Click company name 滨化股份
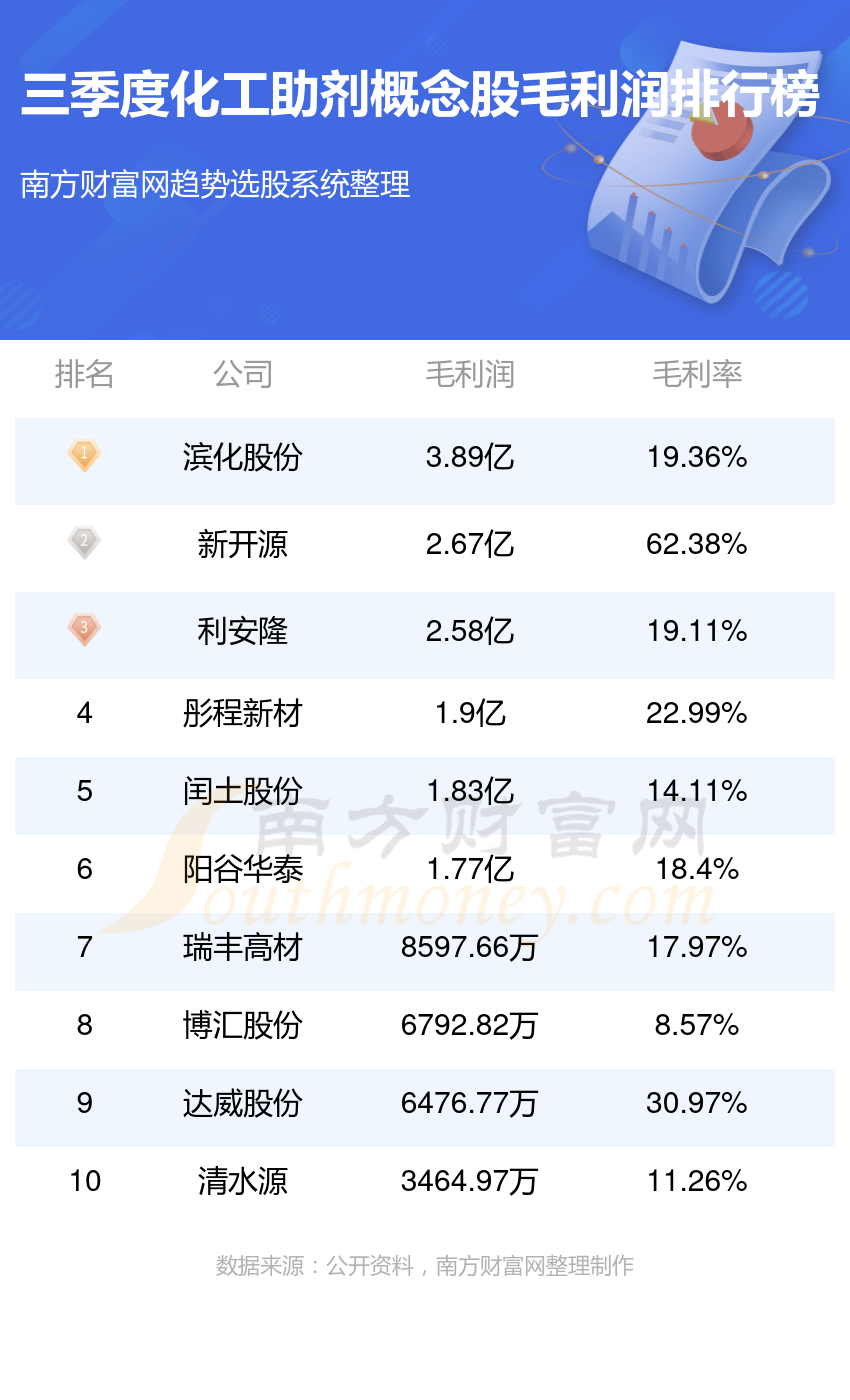Viewport: 850px width, 1400px height. [242, 458]
